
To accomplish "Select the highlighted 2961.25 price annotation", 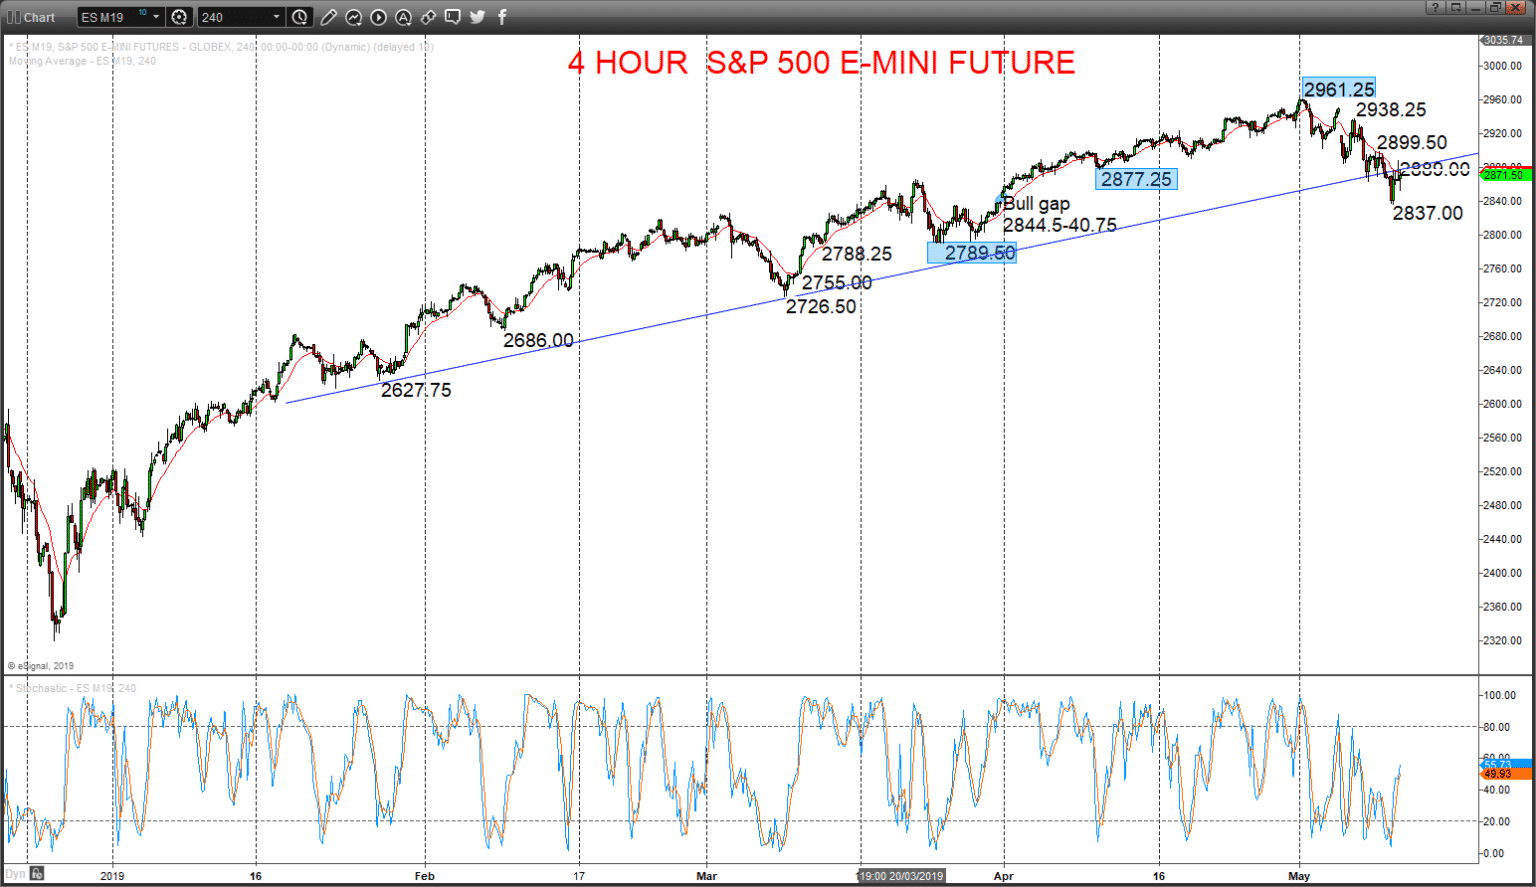I will (x=1338, y=89).
